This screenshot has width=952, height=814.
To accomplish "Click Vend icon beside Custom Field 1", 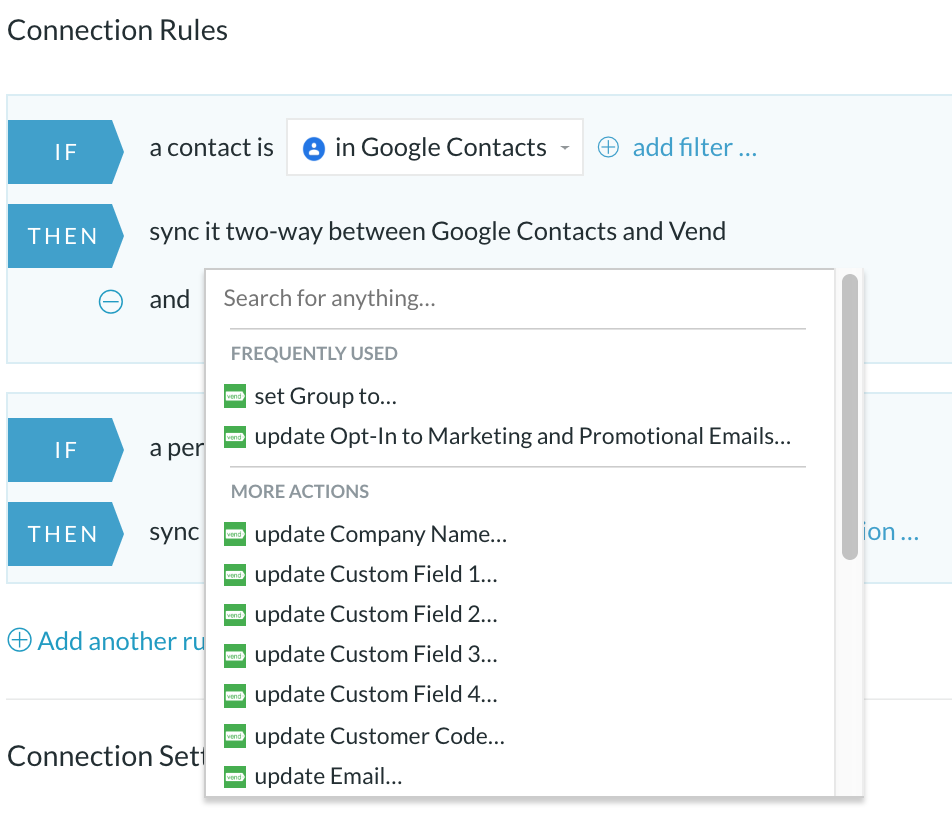I will (x=235, y=575).
